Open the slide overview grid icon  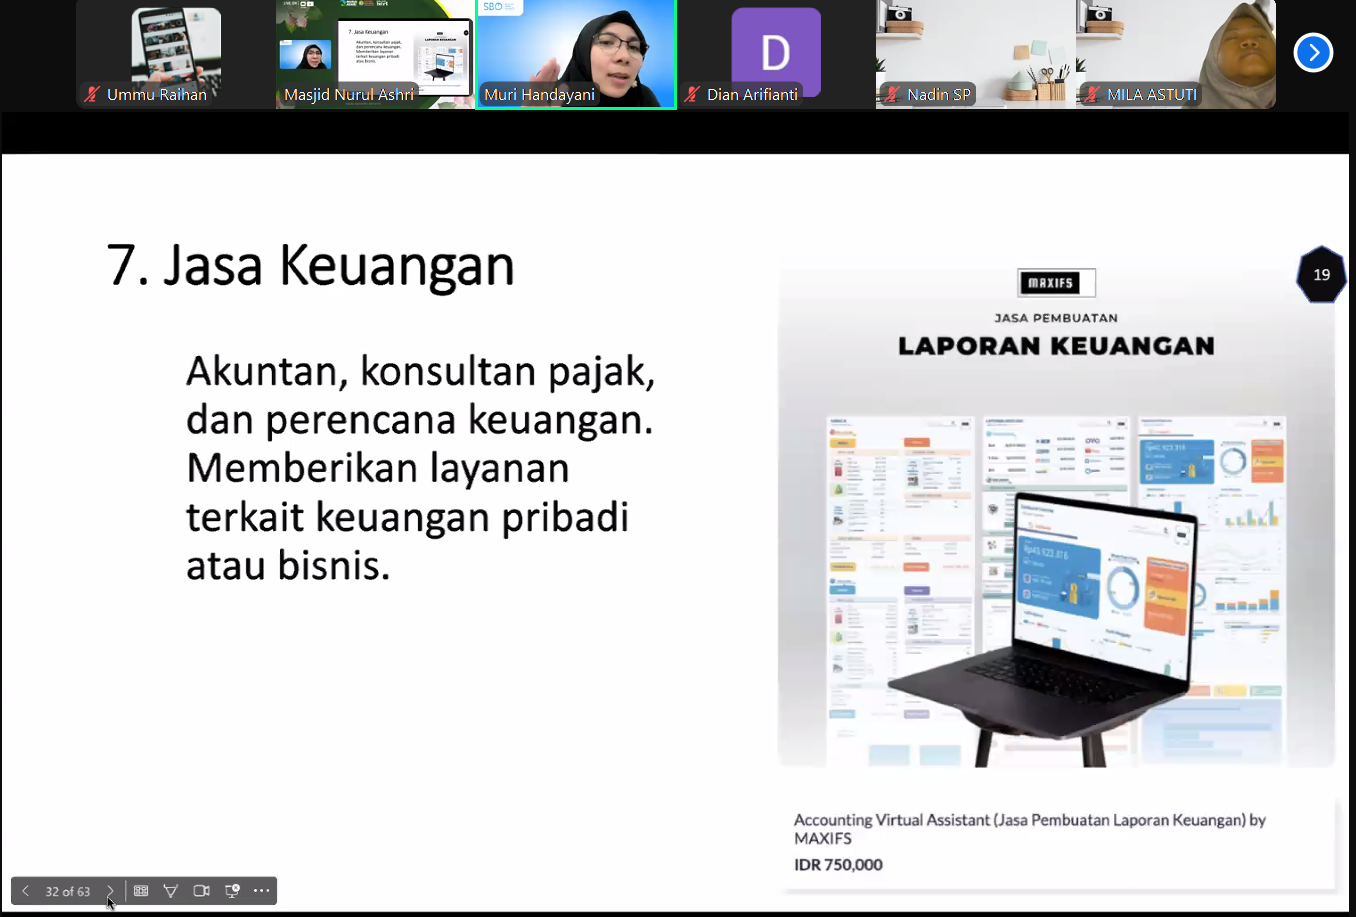140,890
